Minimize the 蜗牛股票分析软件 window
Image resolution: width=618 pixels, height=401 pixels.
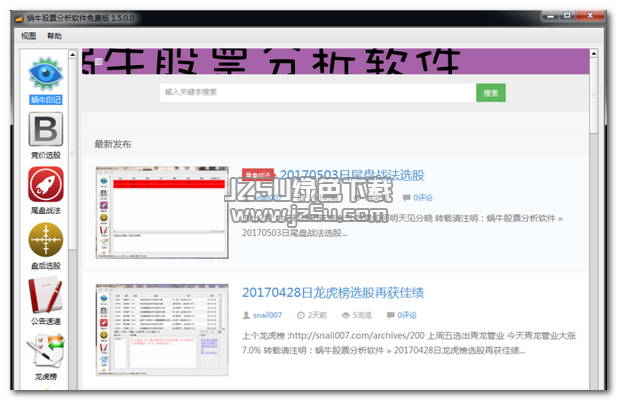pos(551,16)
